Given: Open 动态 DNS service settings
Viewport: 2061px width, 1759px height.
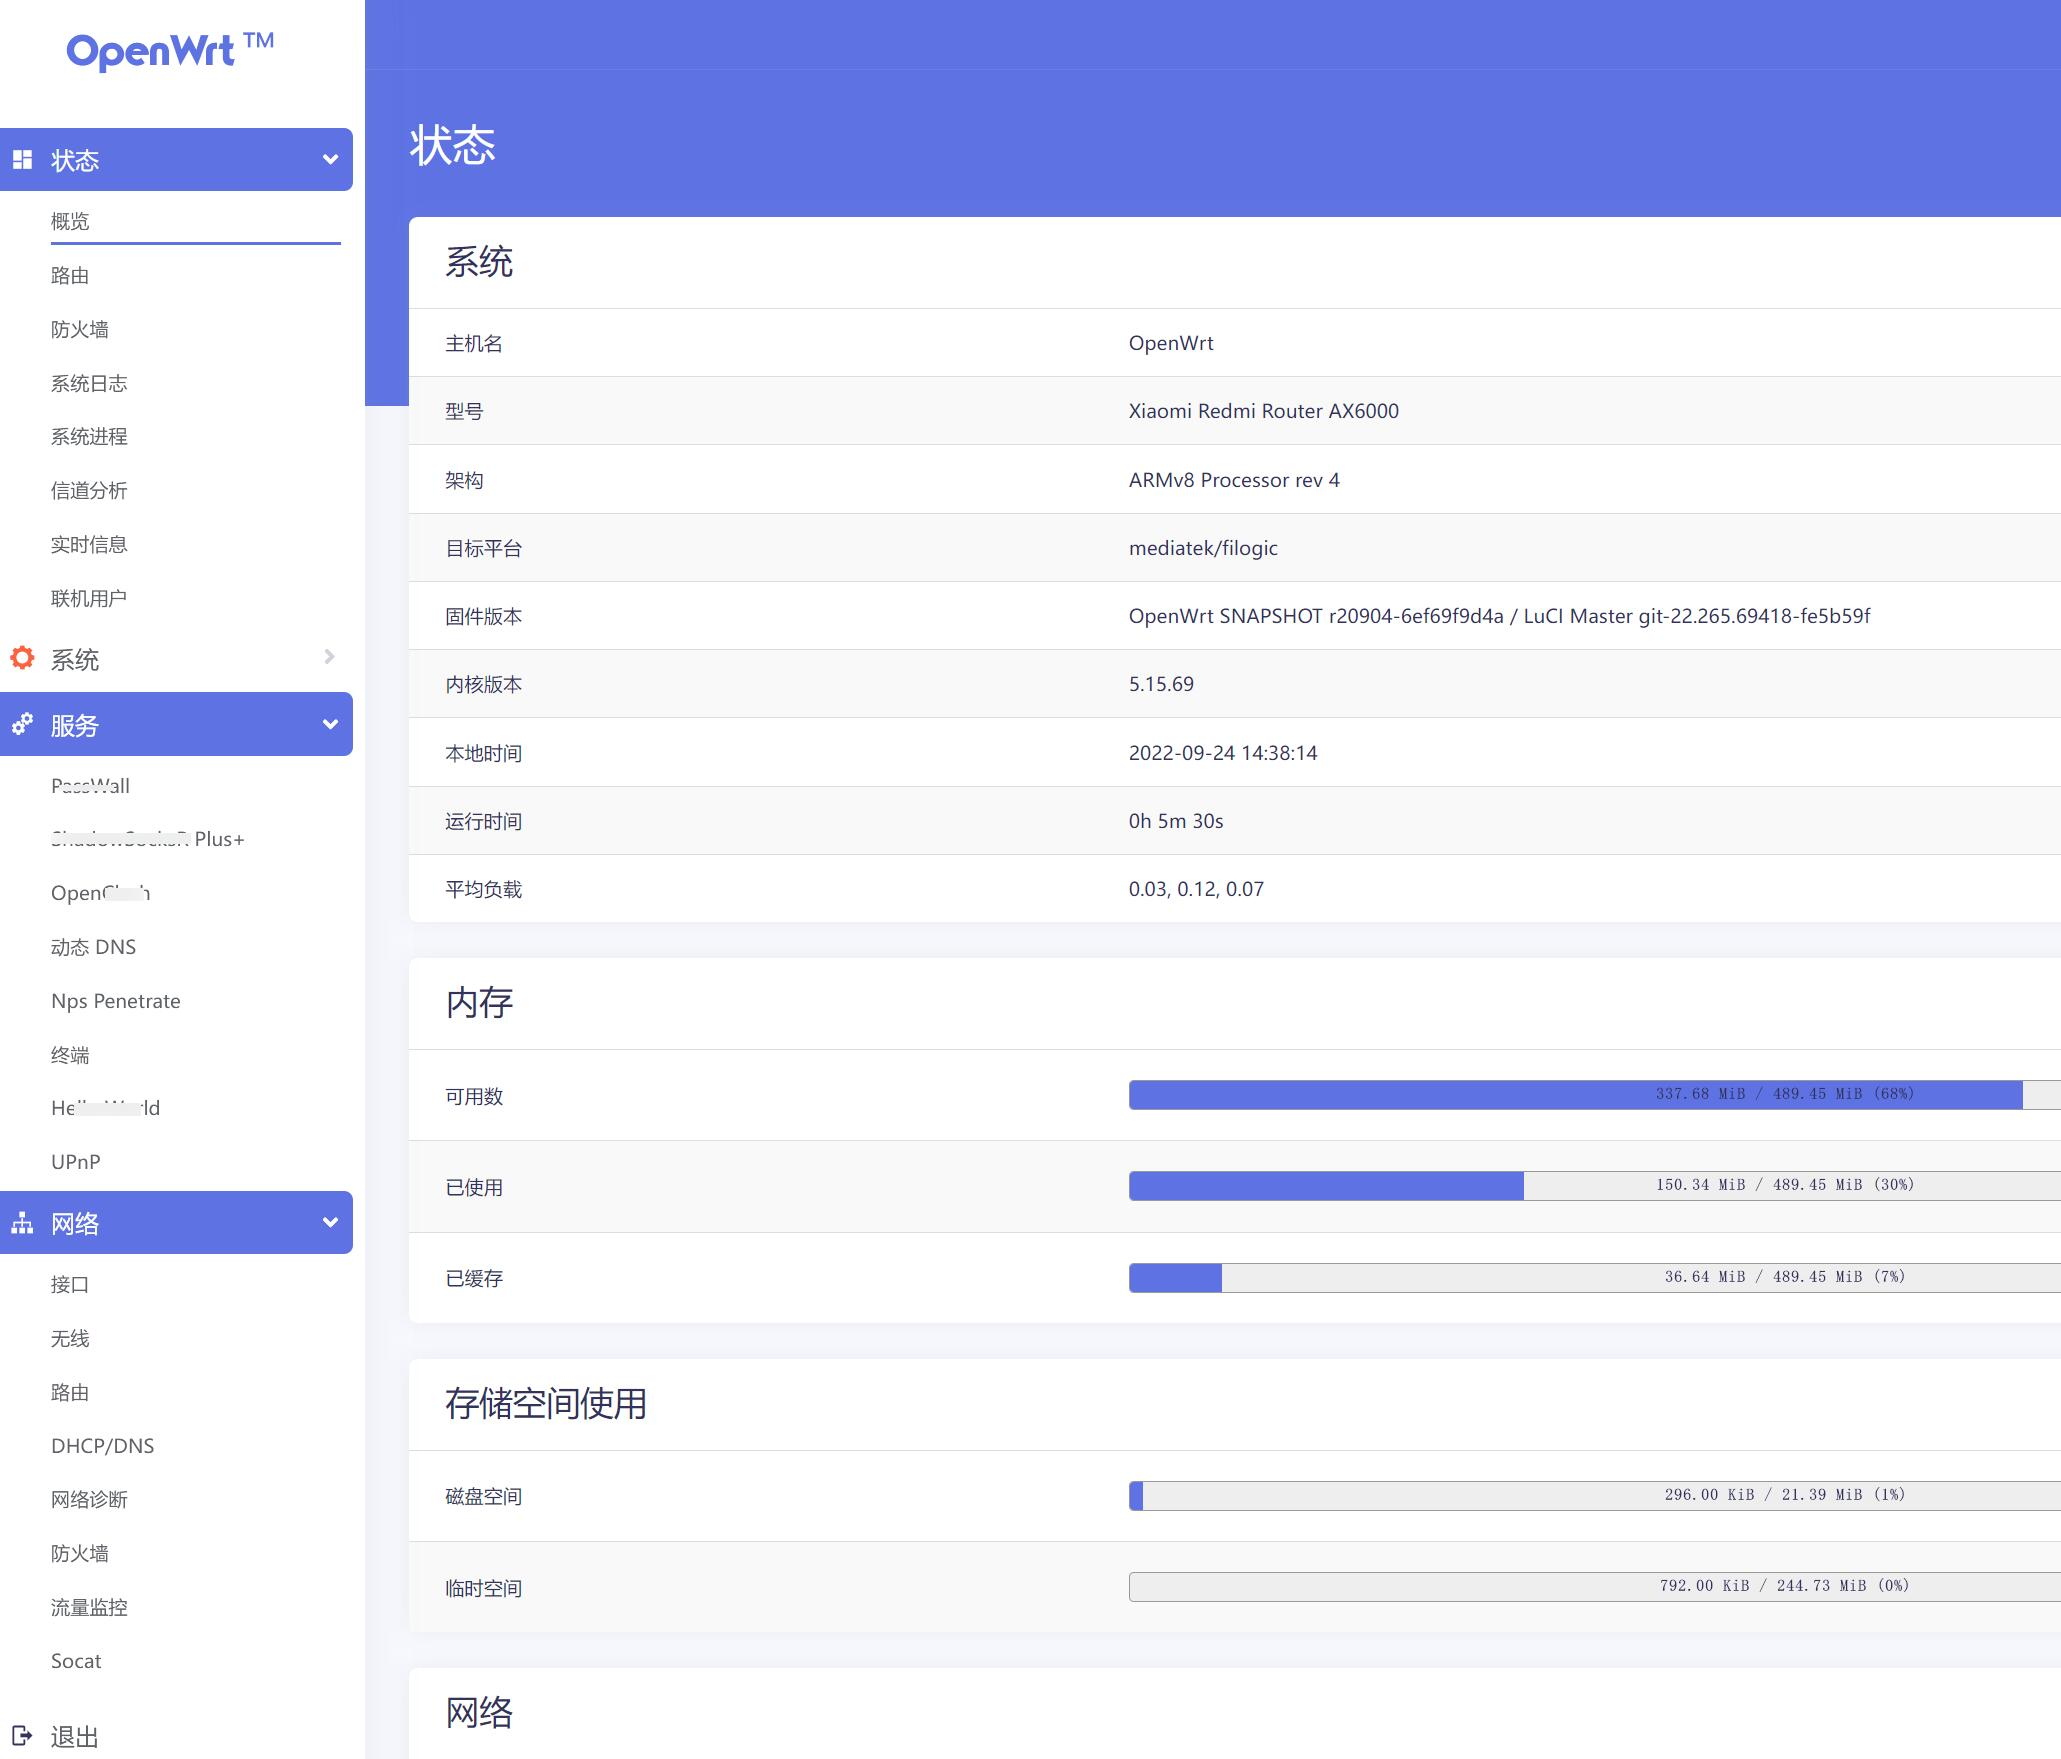Looking at the screenshot, I should 93,947.
